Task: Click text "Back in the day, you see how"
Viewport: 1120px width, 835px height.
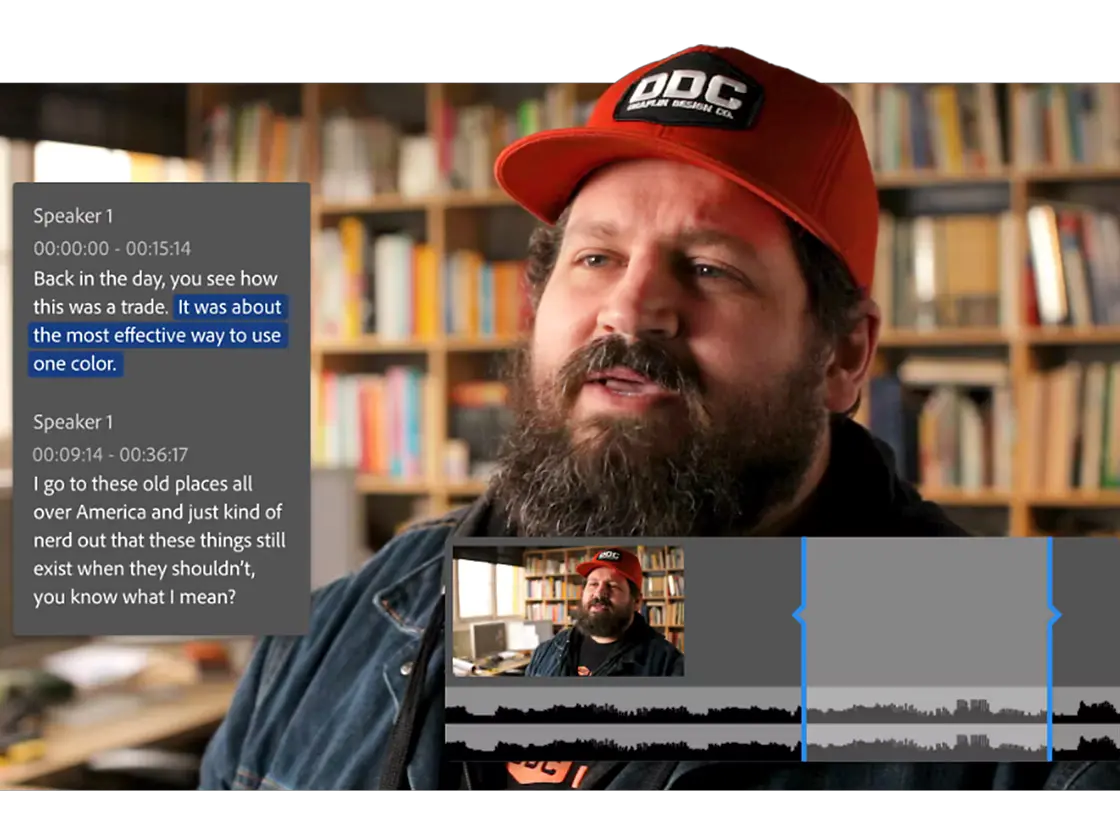Action: 155,279
